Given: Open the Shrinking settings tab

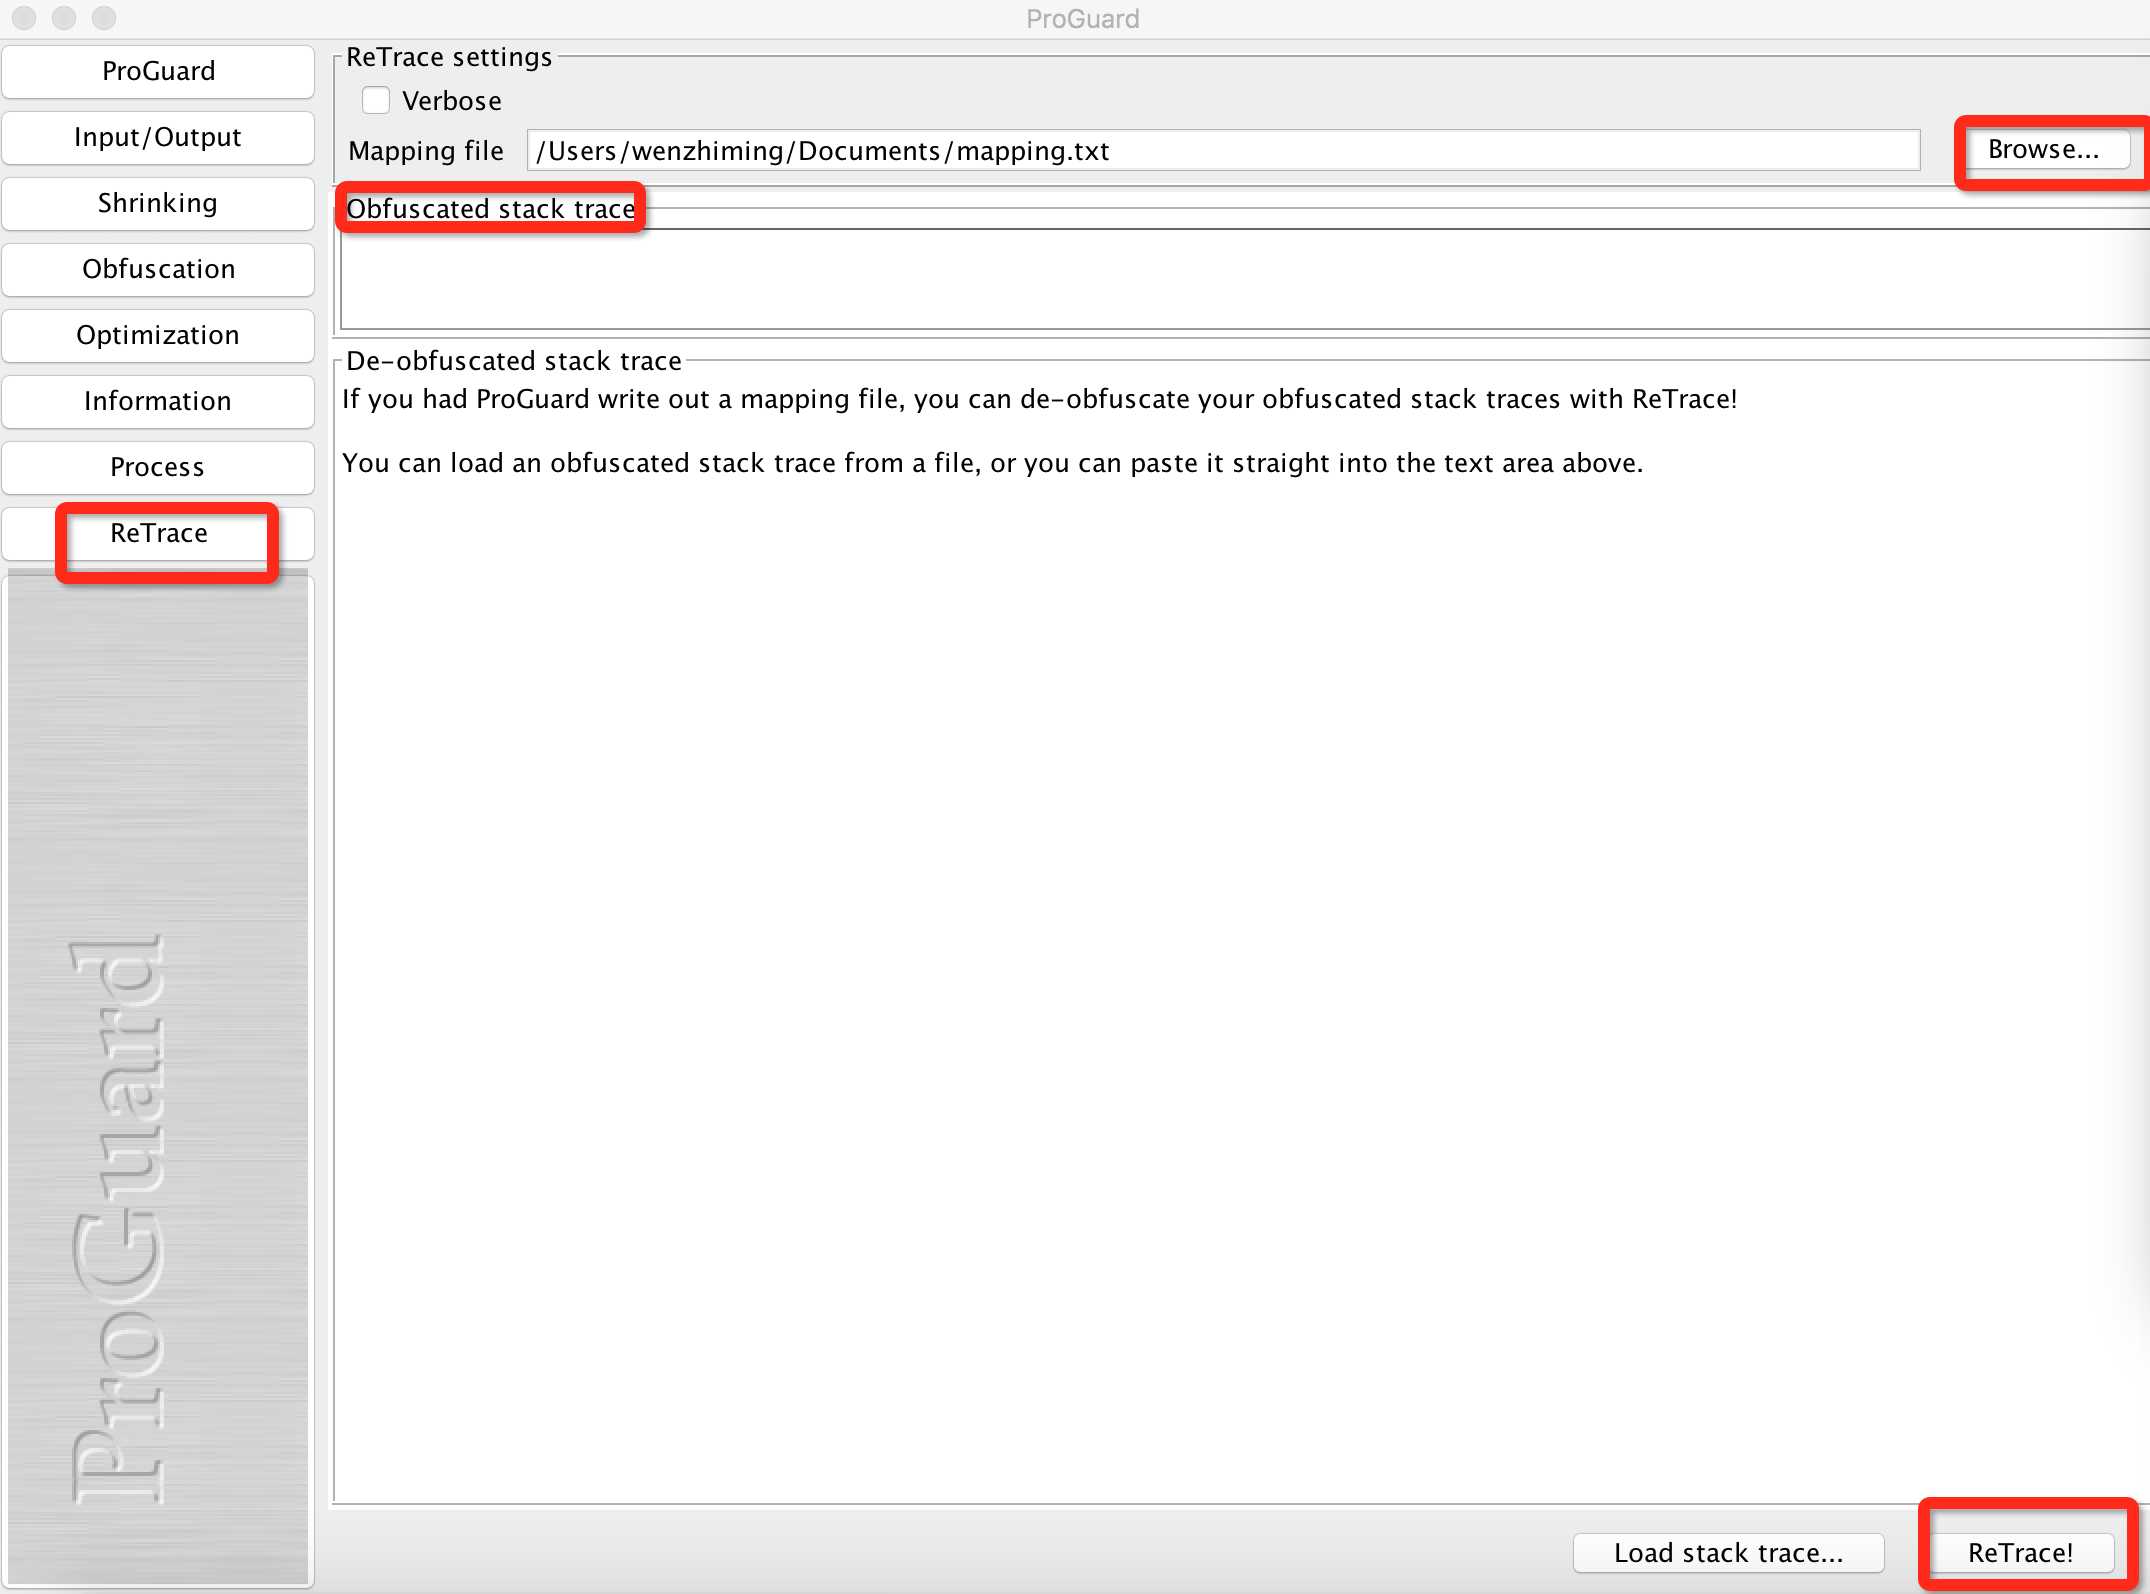Looking at the screenshot, I should tap(158, 203).
